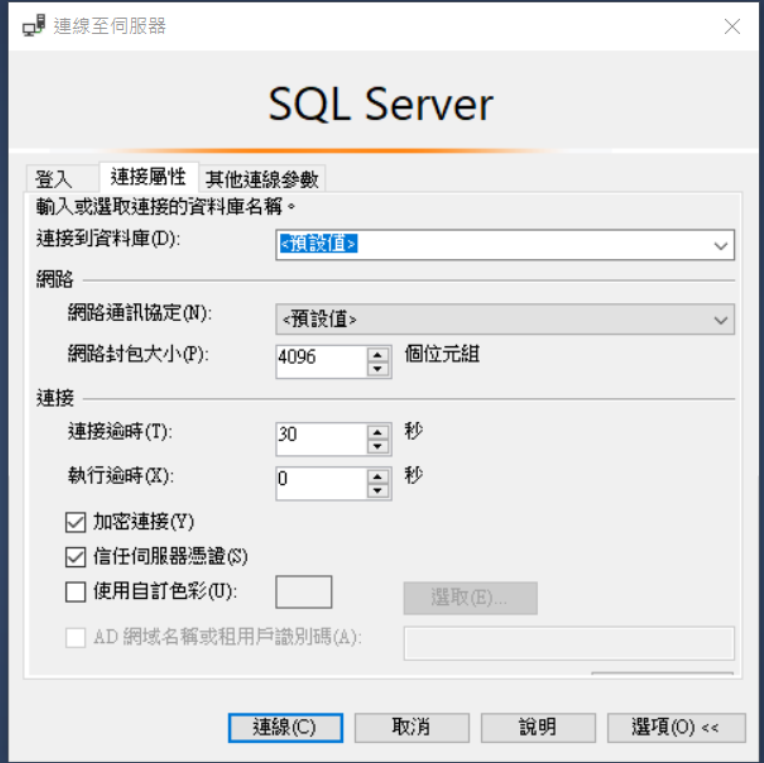Decrease 連接逾時 with down arrow
The width and height of the screenshot is (764, 763).
coord(378,446)
